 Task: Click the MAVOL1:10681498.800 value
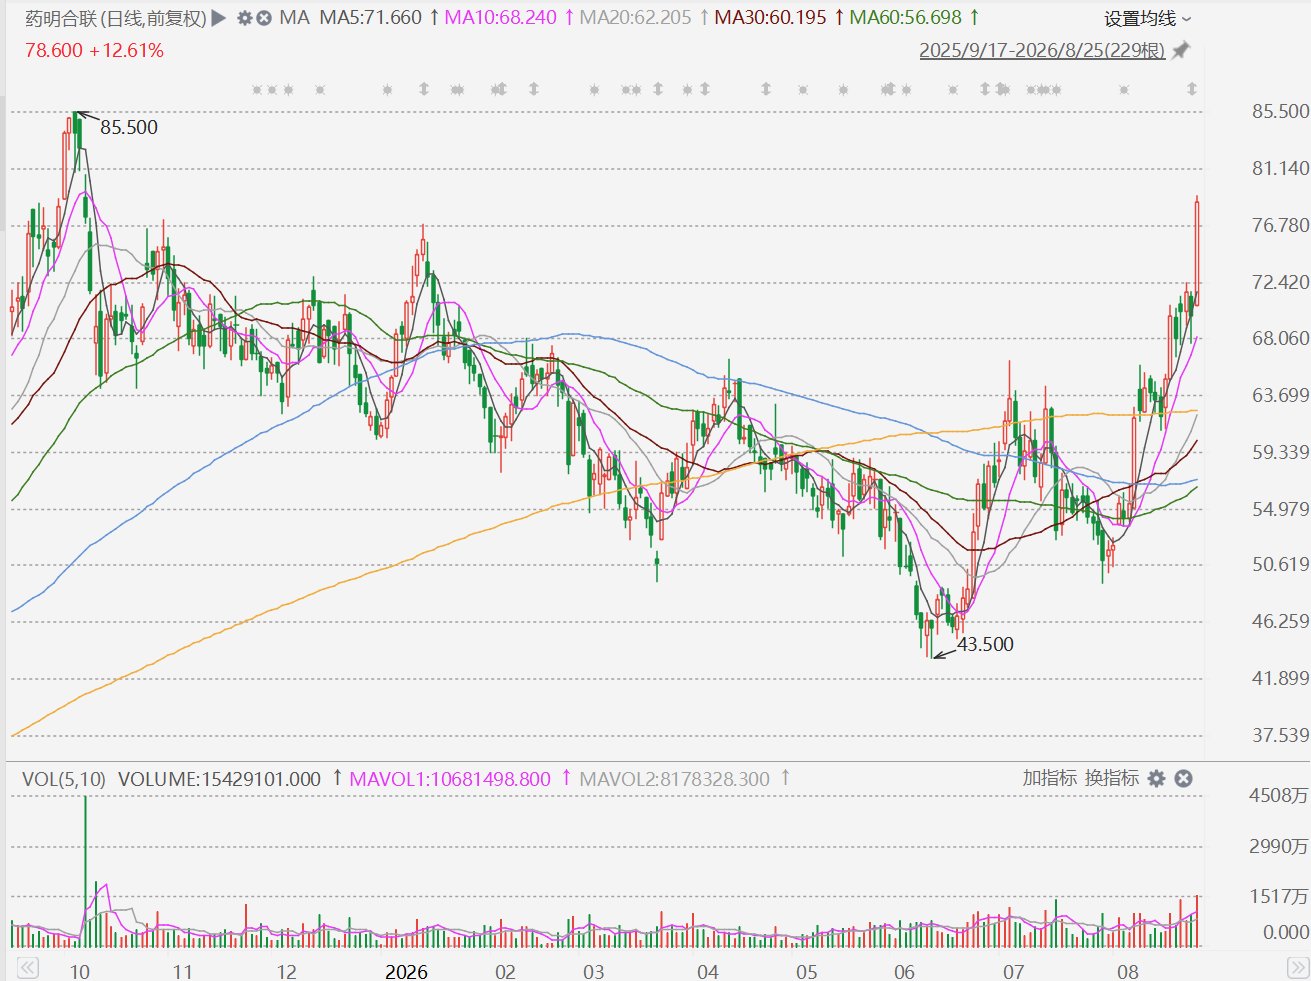coord(449,779)
